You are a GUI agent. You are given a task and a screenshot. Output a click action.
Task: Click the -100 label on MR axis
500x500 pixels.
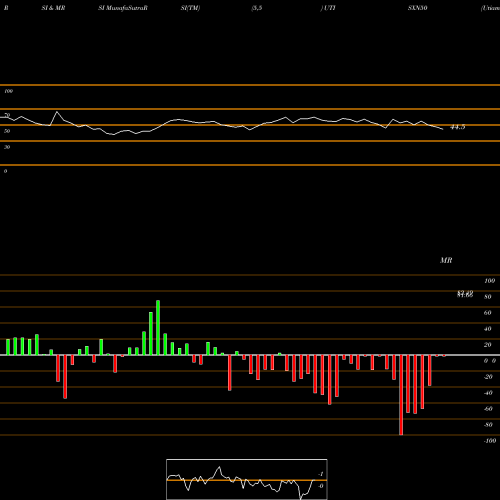tap(490, 441)
